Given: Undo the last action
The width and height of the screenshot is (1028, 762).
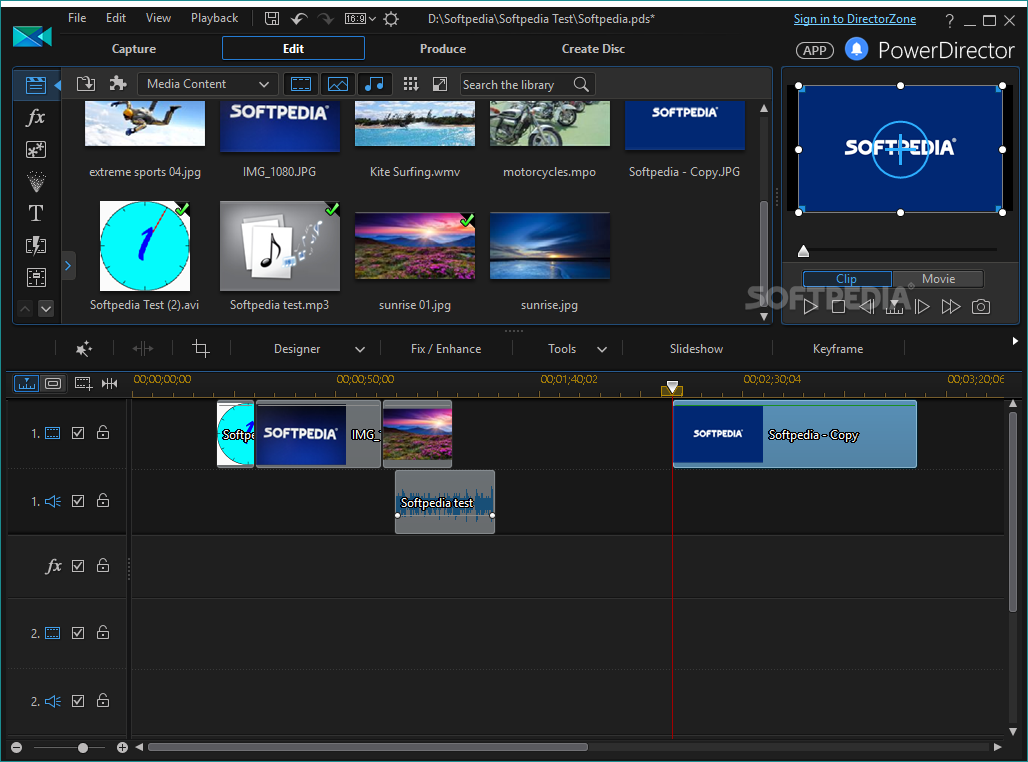Looking at the screenshot, I should coord(299,18).
